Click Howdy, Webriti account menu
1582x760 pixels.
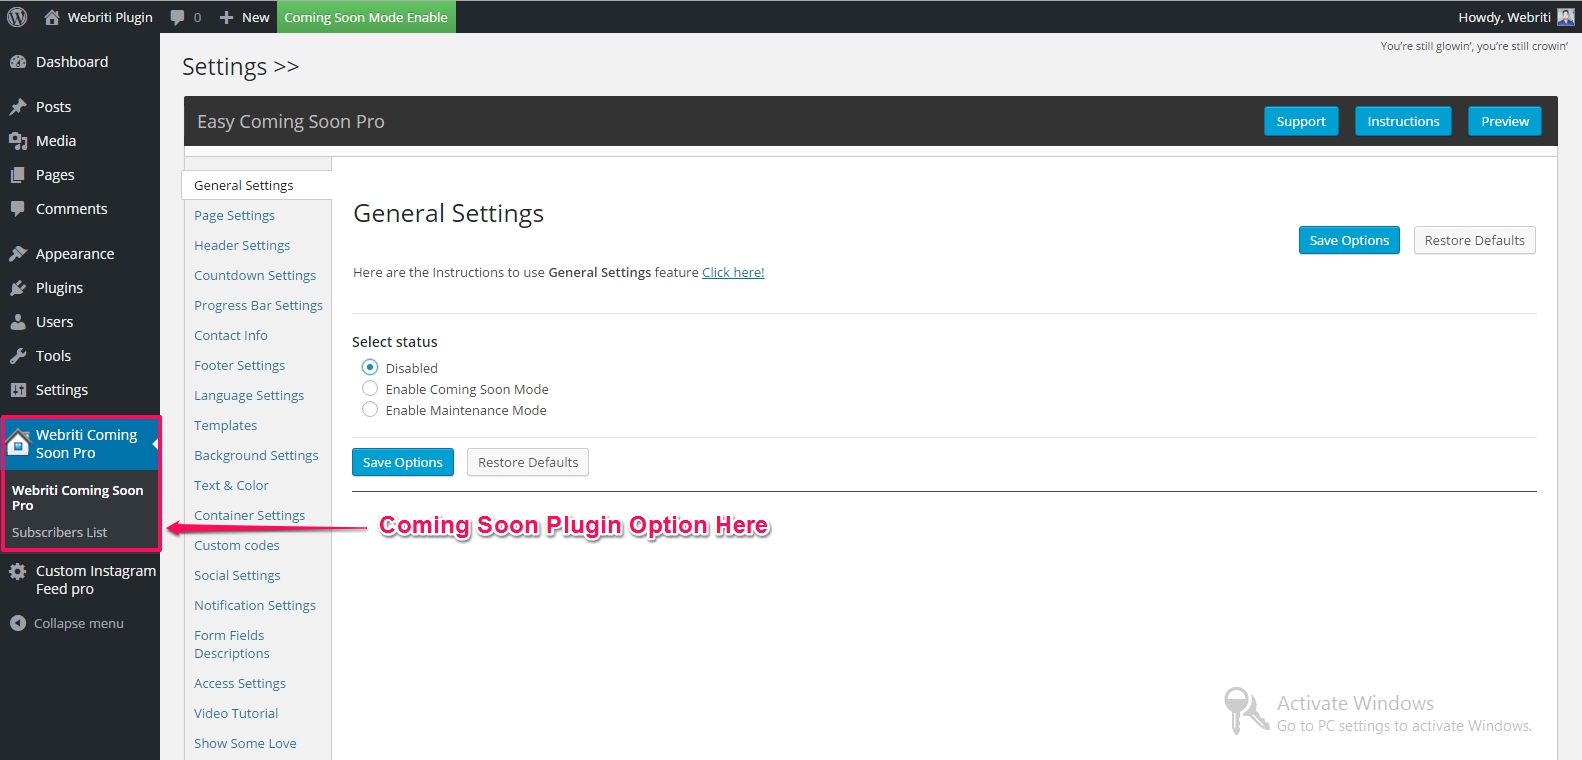click(x=1516, y=17)
